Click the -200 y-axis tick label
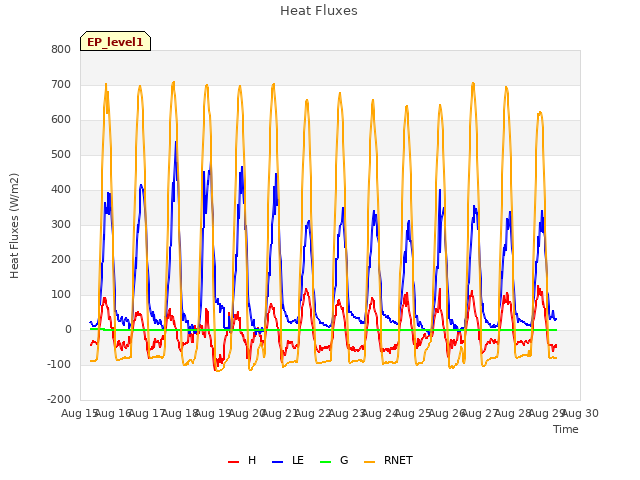640x480 pixels. [x=59, y=399]
